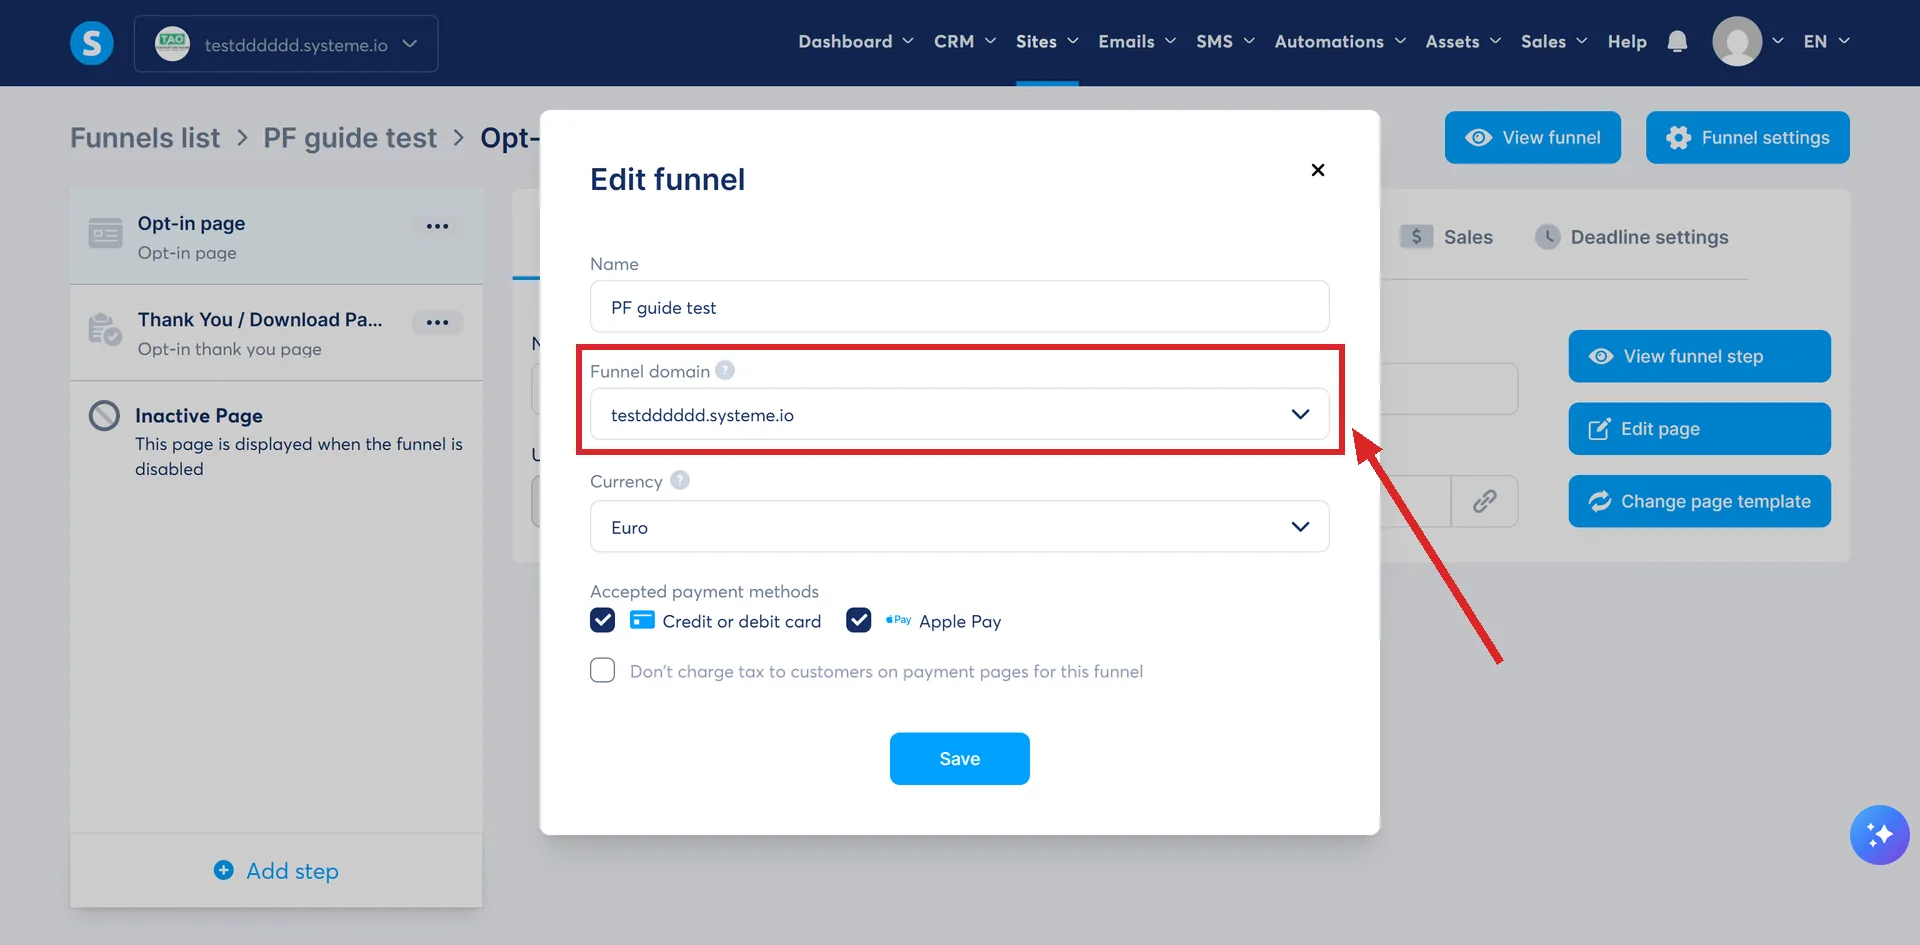1920x945 pixels.
Task: Expand the Currency dropdown
Action: 959,526
